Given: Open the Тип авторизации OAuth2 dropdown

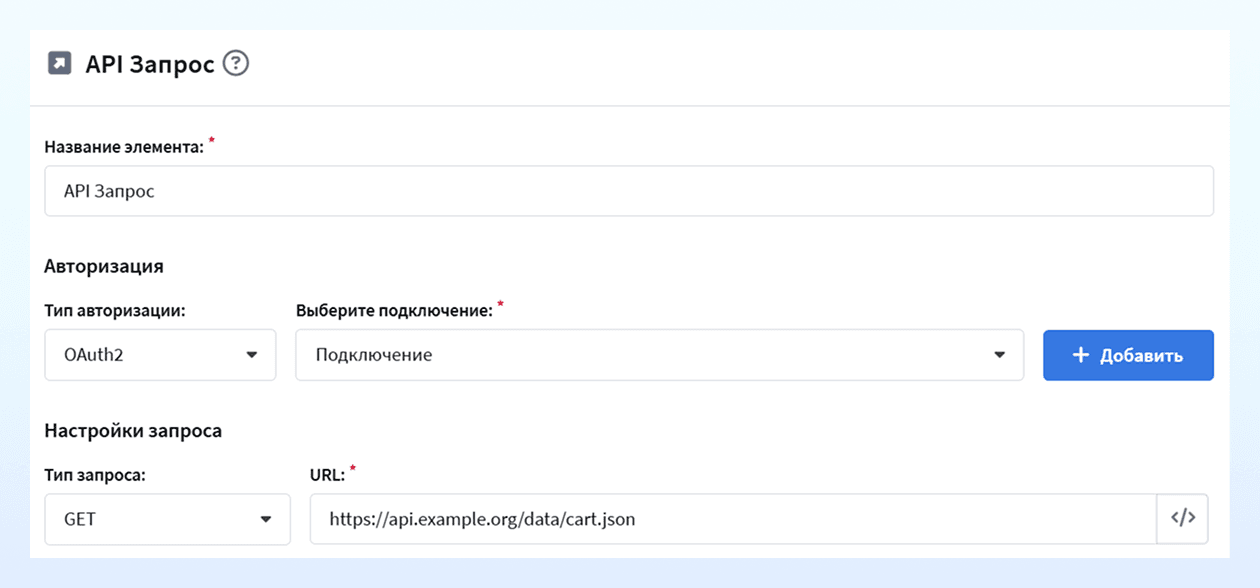Looking at the screenshot, I should click(x=160, y=355).
